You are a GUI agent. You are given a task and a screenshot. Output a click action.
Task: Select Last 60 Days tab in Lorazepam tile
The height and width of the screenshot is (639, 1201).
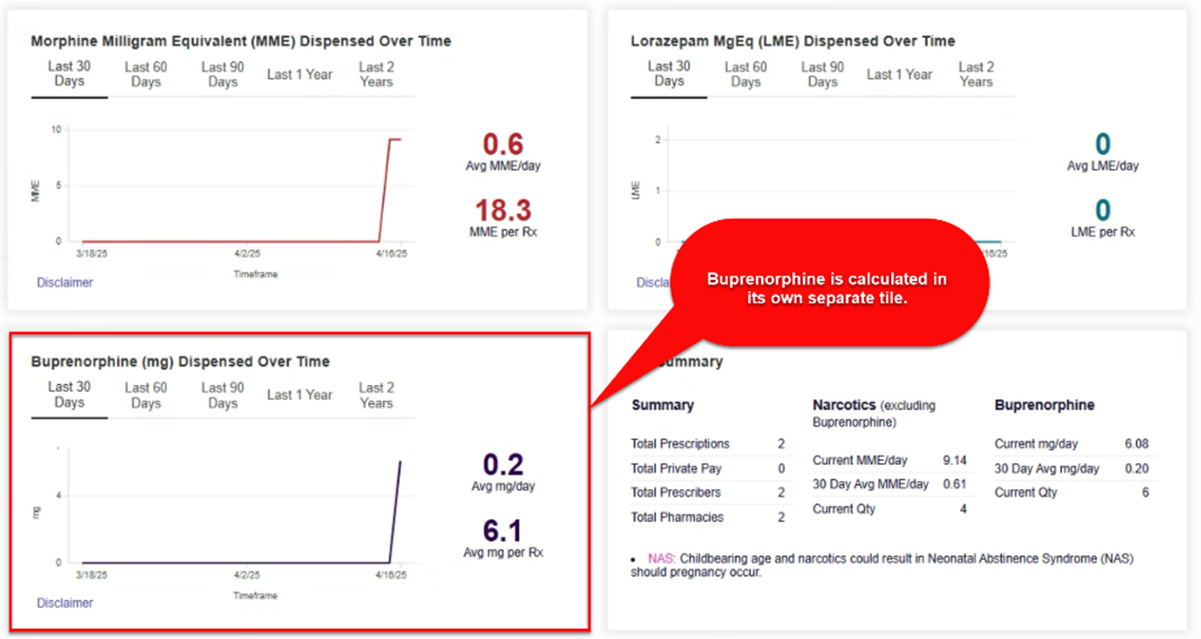point(746,74)
